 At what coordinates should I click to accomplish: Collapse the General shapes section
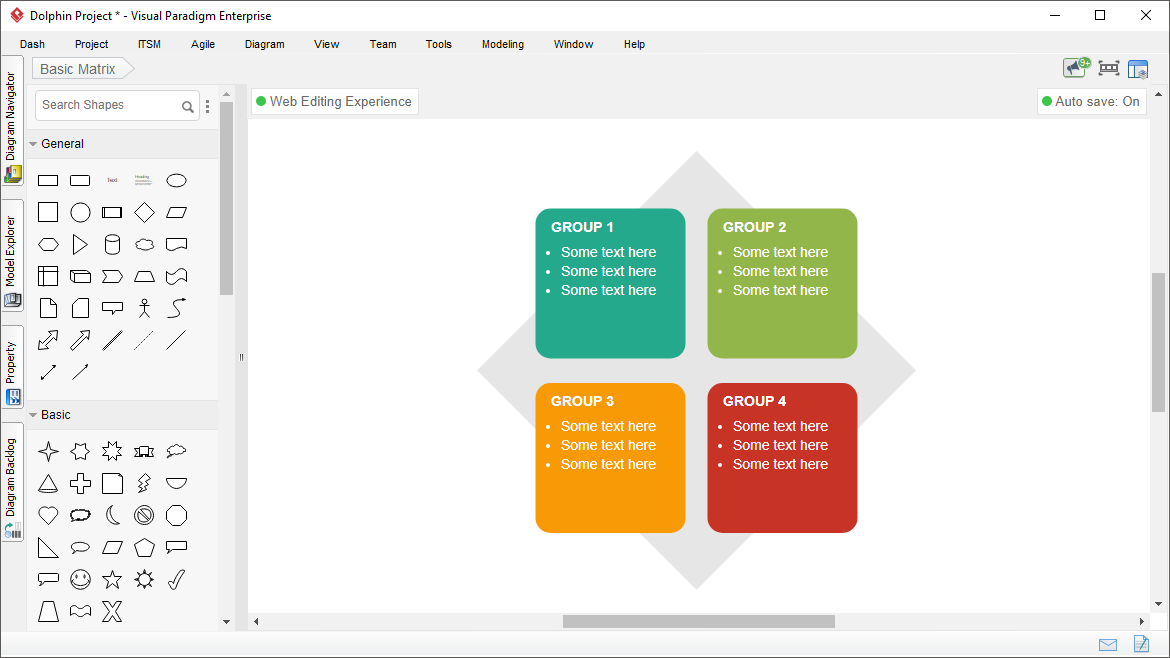[33, 144]
